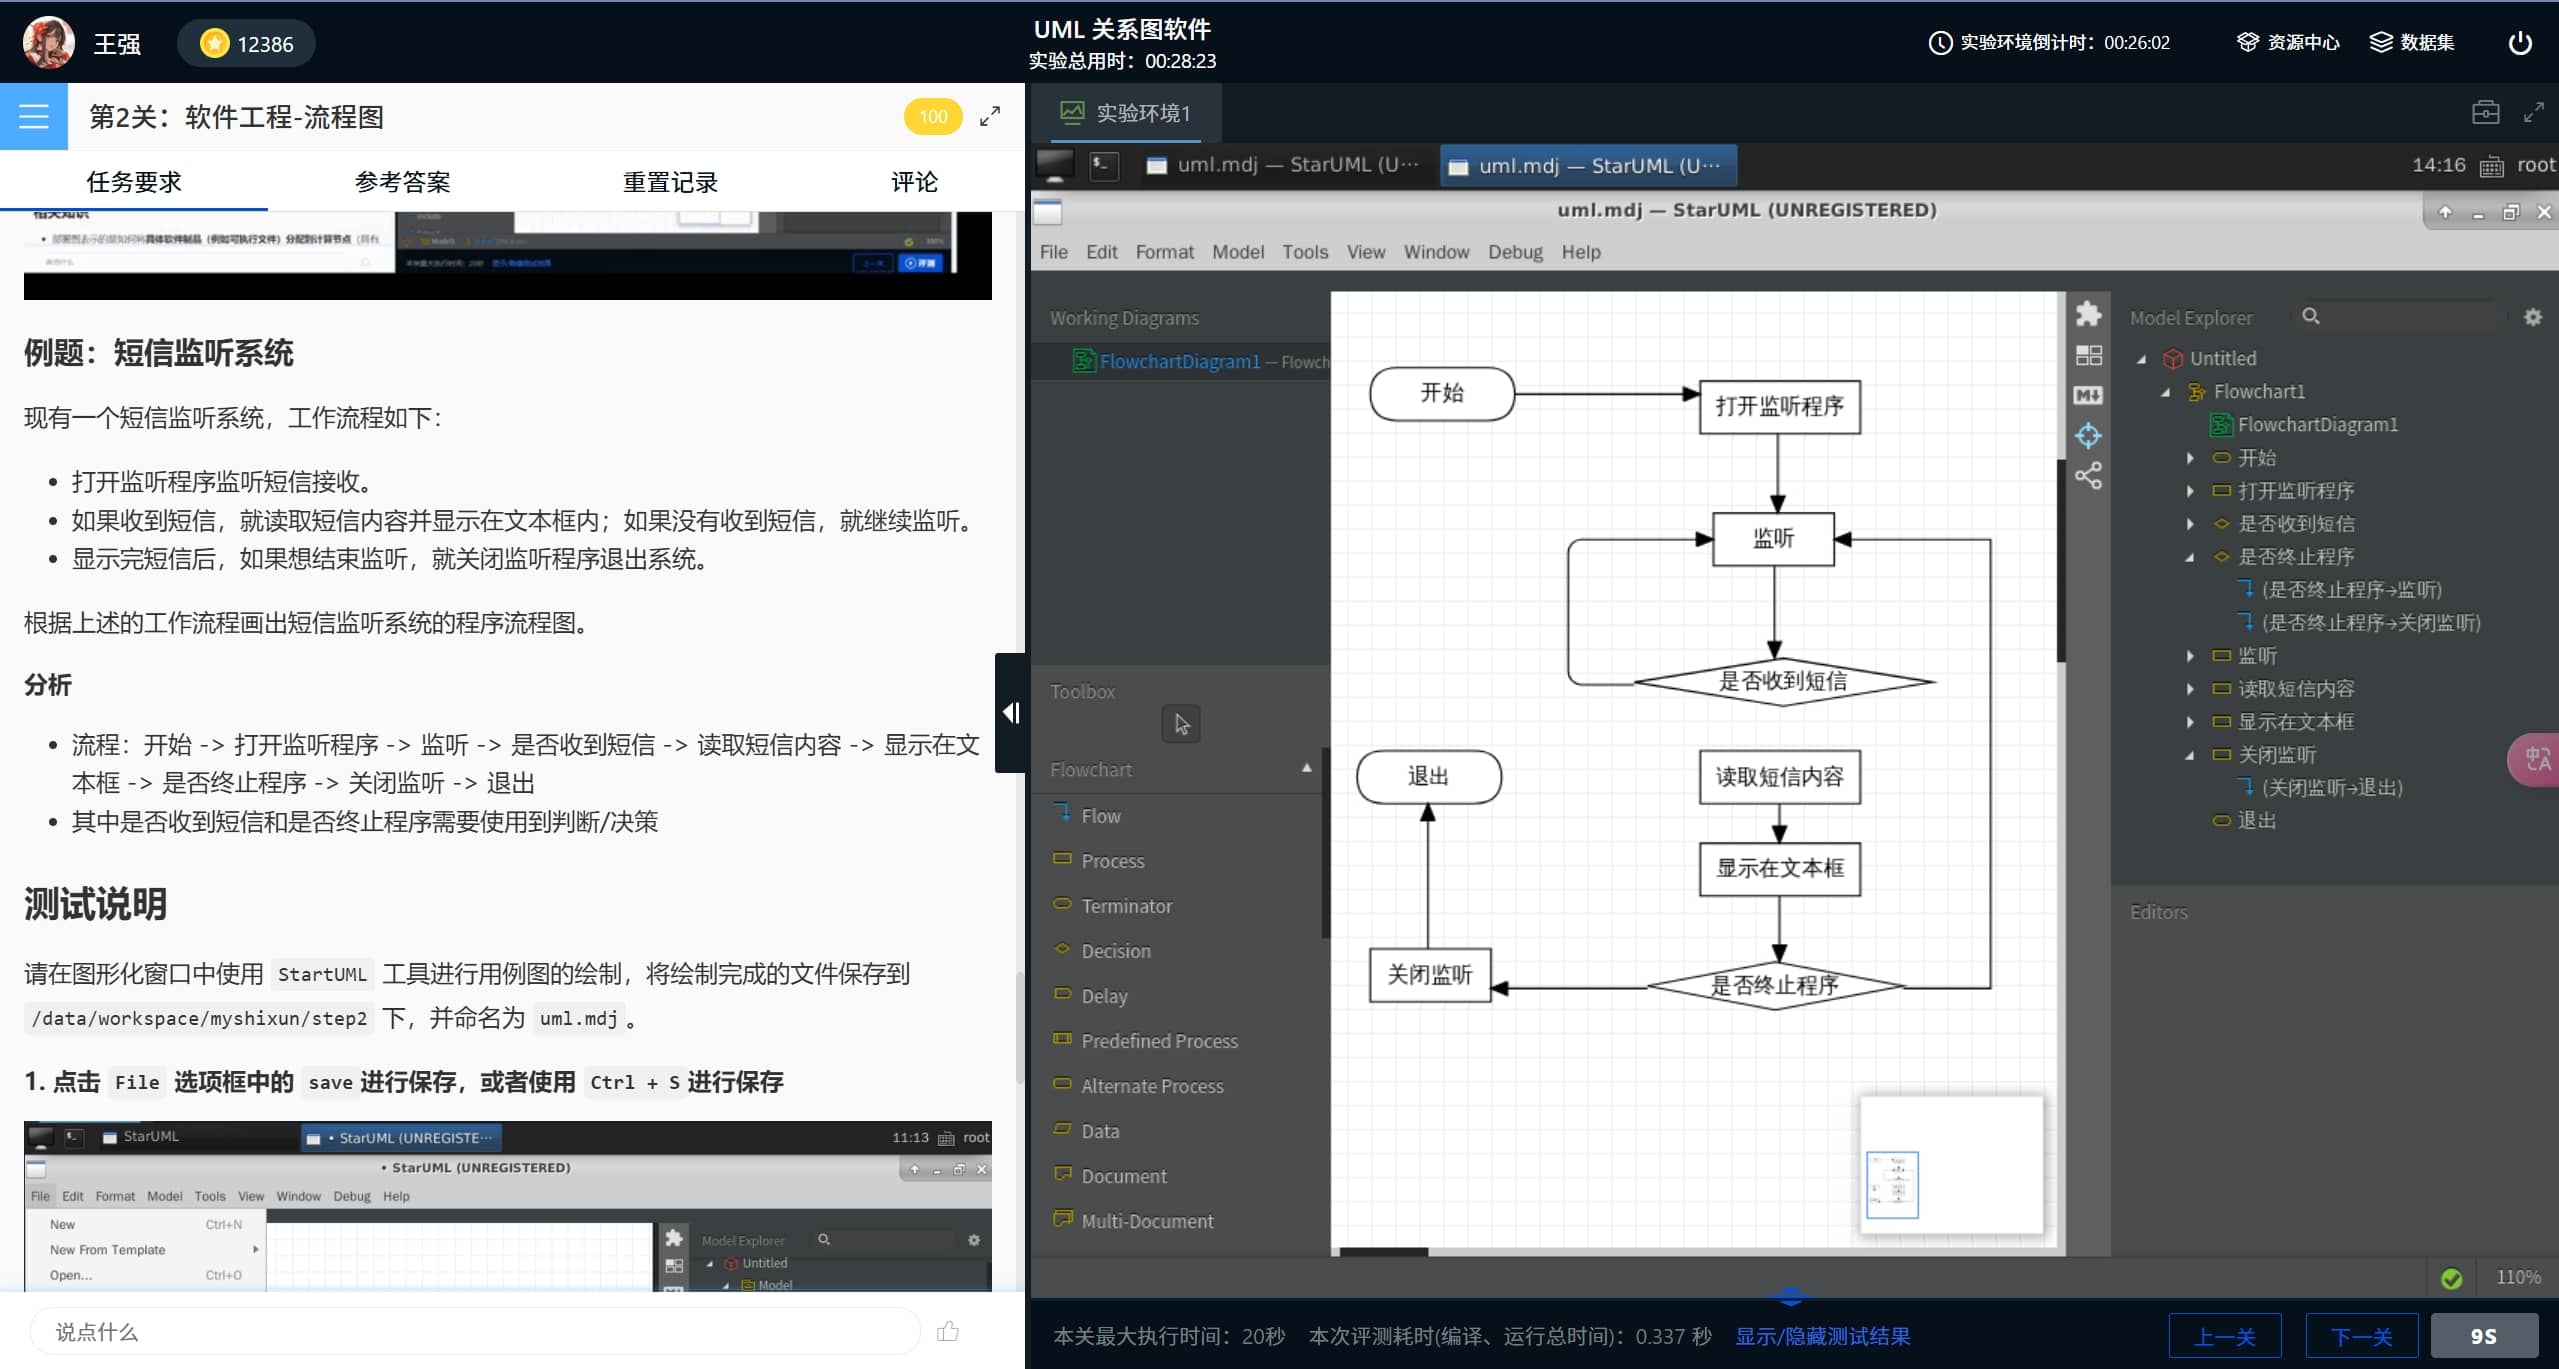Switch to the first uml.mdj taskbar window

click(x=1283, y=165)
